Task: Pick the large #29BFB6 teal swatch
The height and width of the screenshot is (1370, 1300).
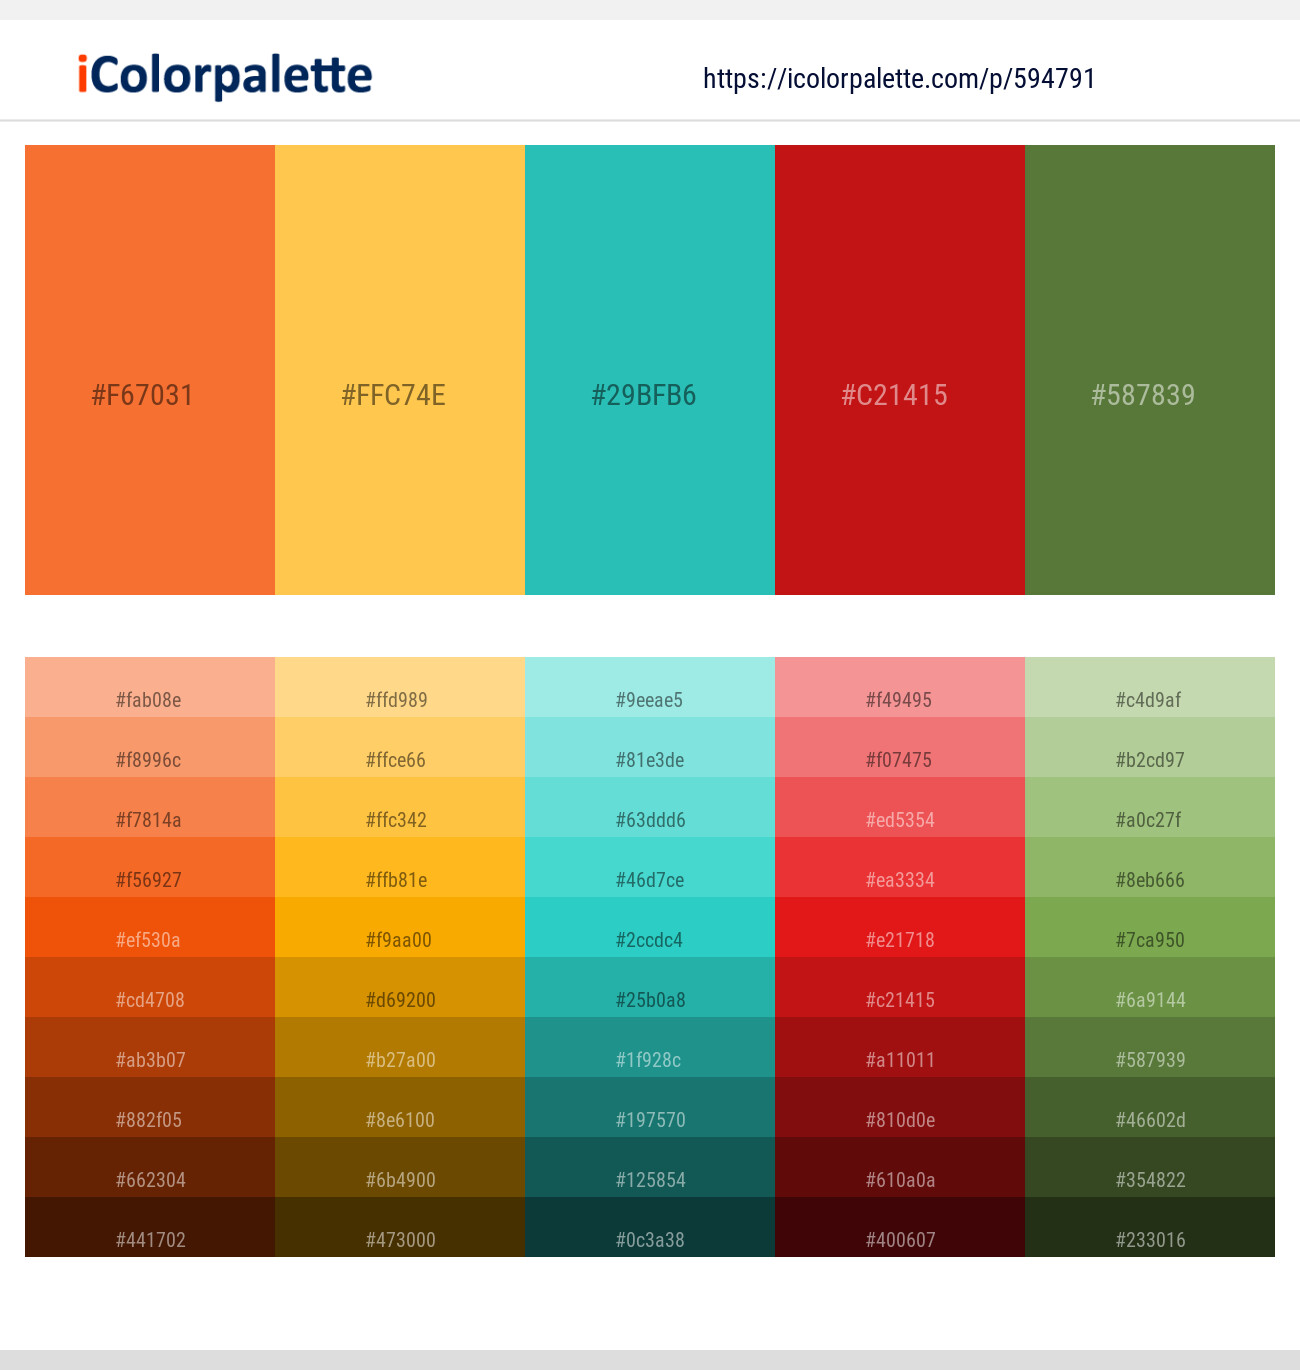Action: [x=650, y=370]
